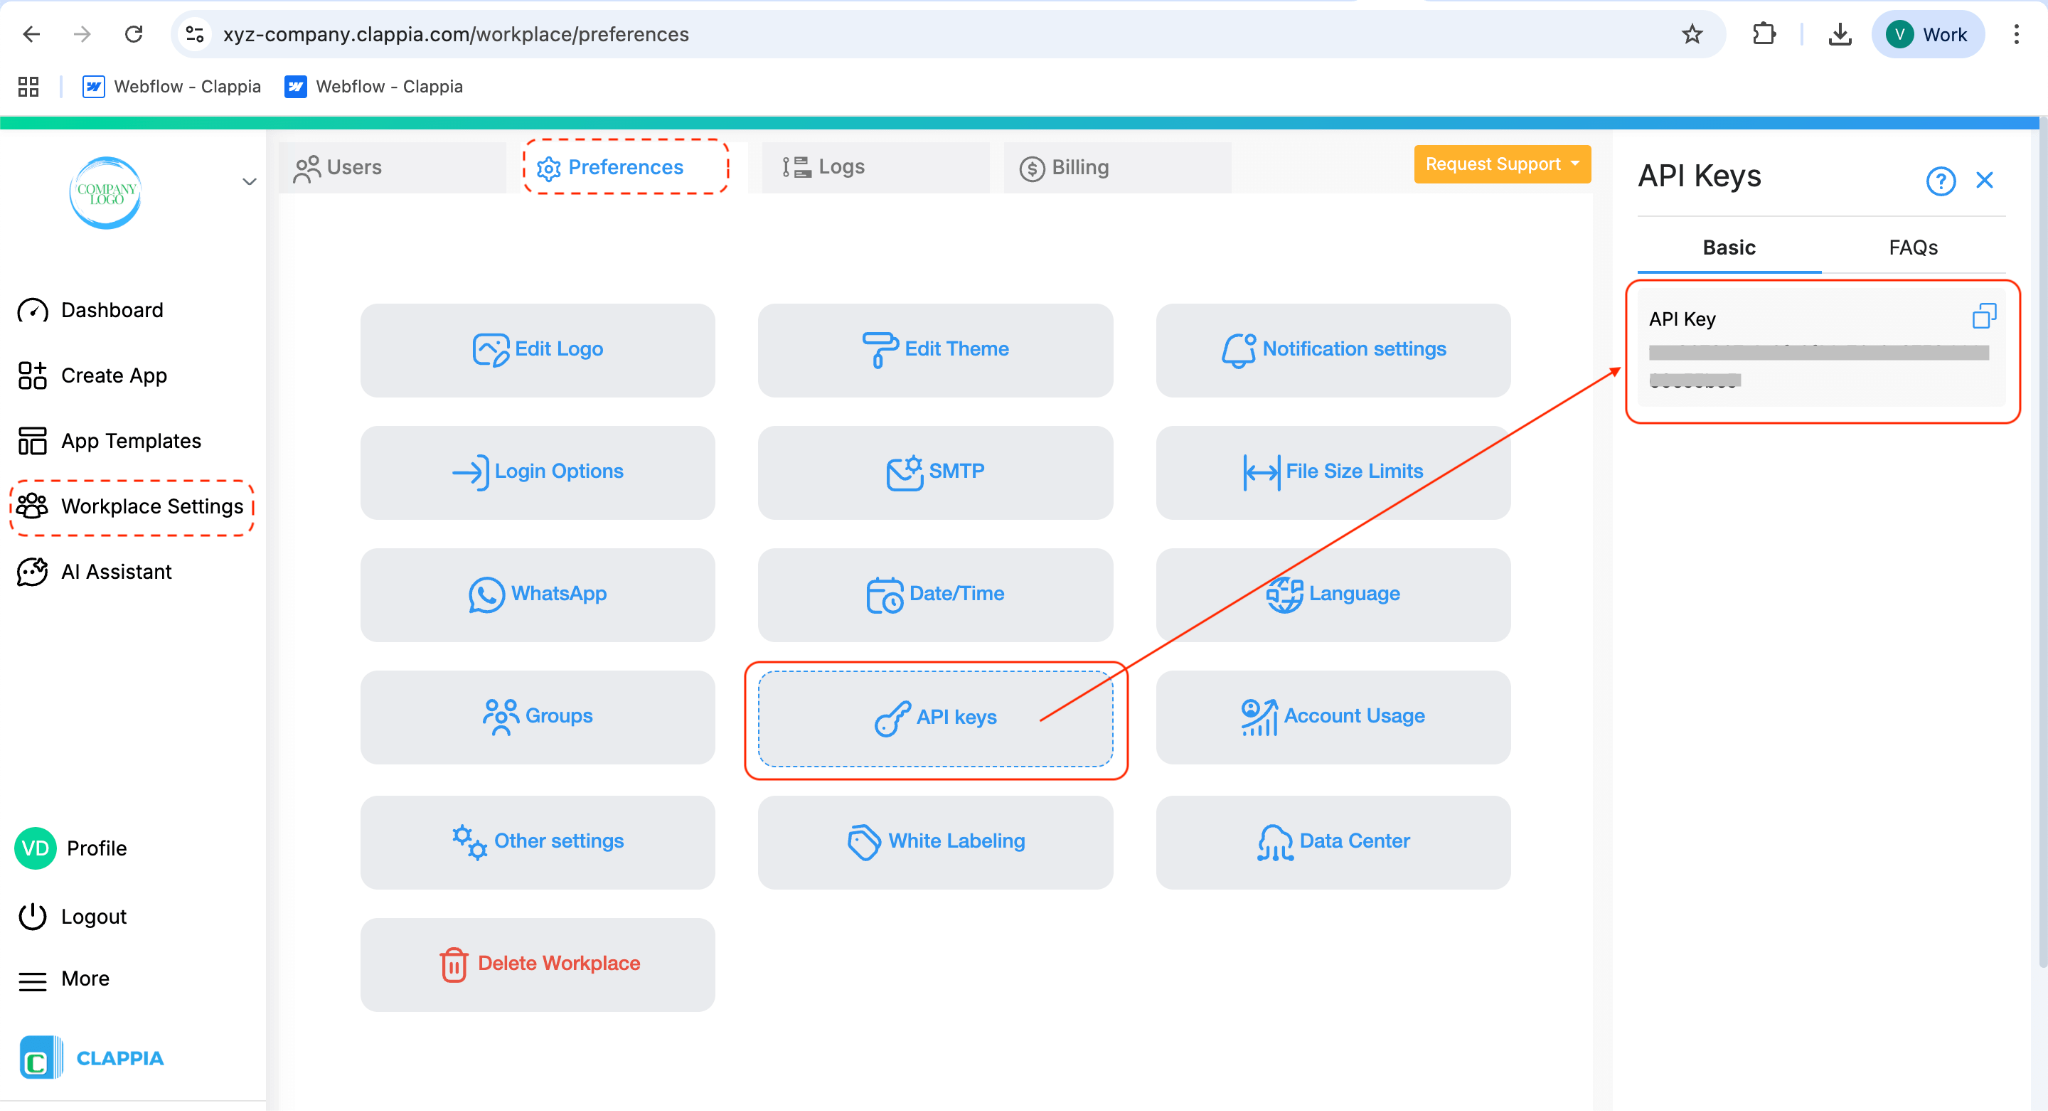
Task: Switch to the FAQs tab
Action: coord(1912,247)
